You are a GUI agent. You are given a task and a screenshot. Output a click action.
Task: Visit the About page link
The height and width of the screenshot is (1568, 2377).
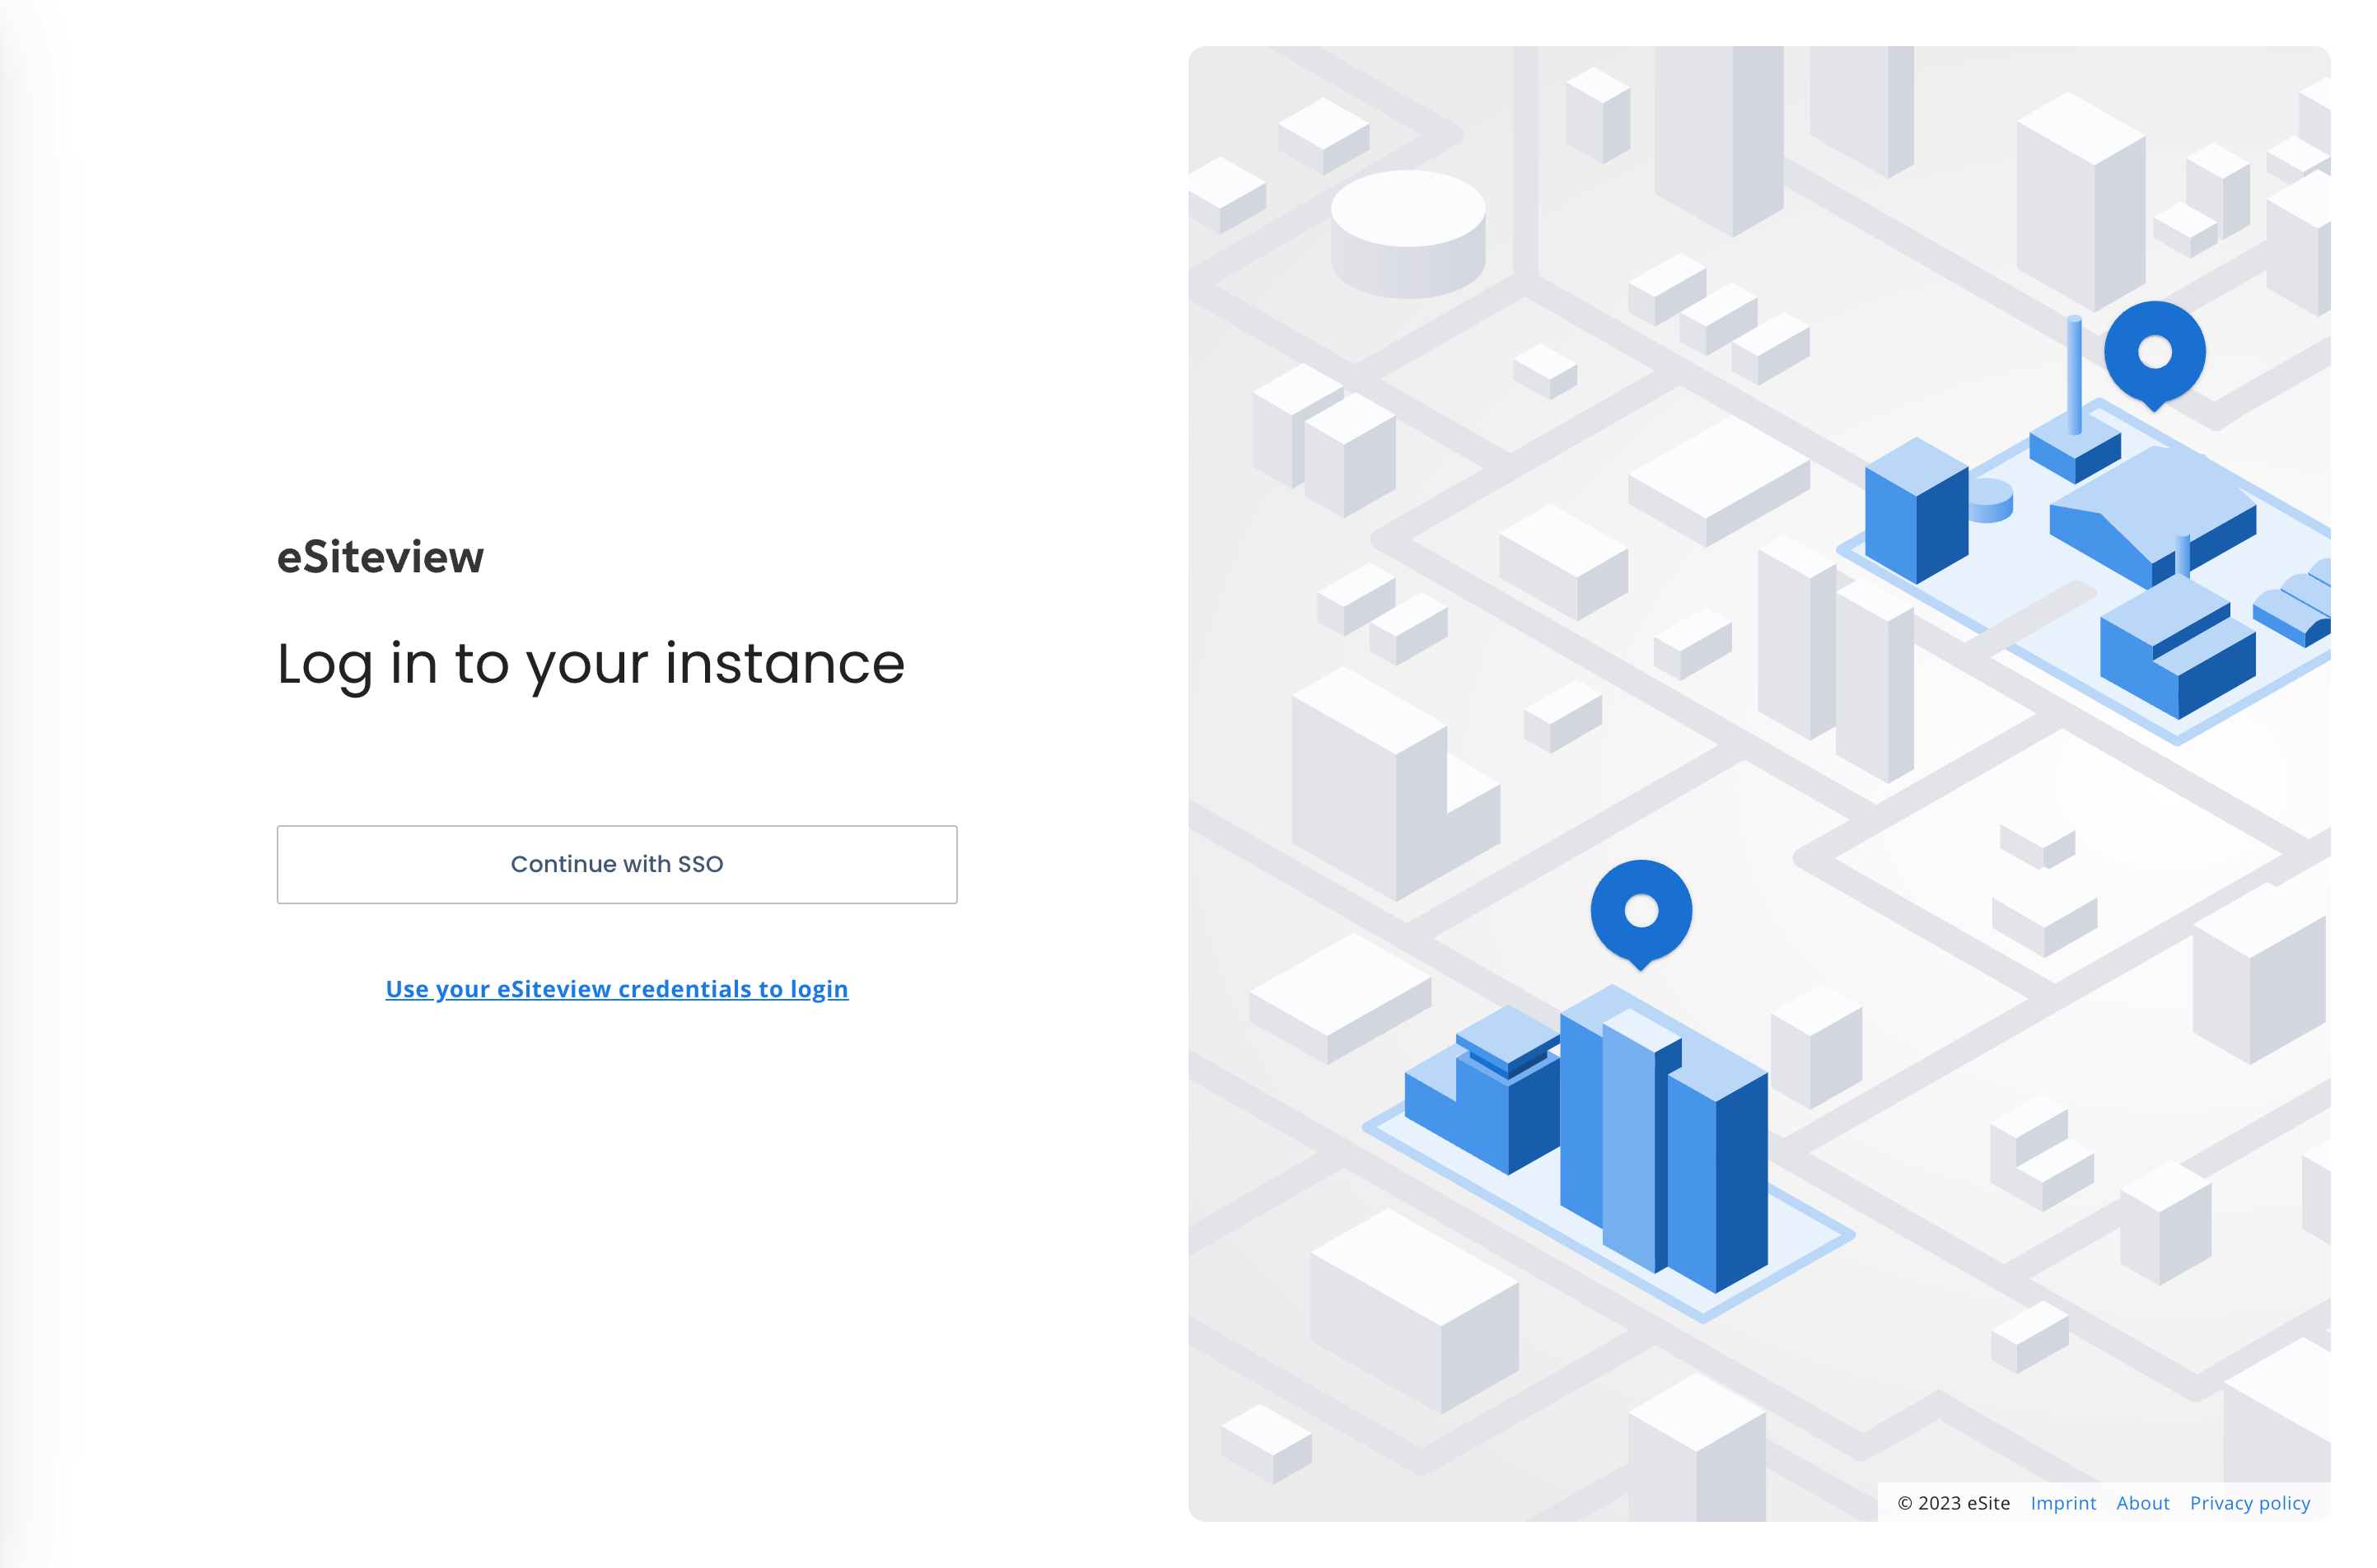[x=2142, y=1503]
